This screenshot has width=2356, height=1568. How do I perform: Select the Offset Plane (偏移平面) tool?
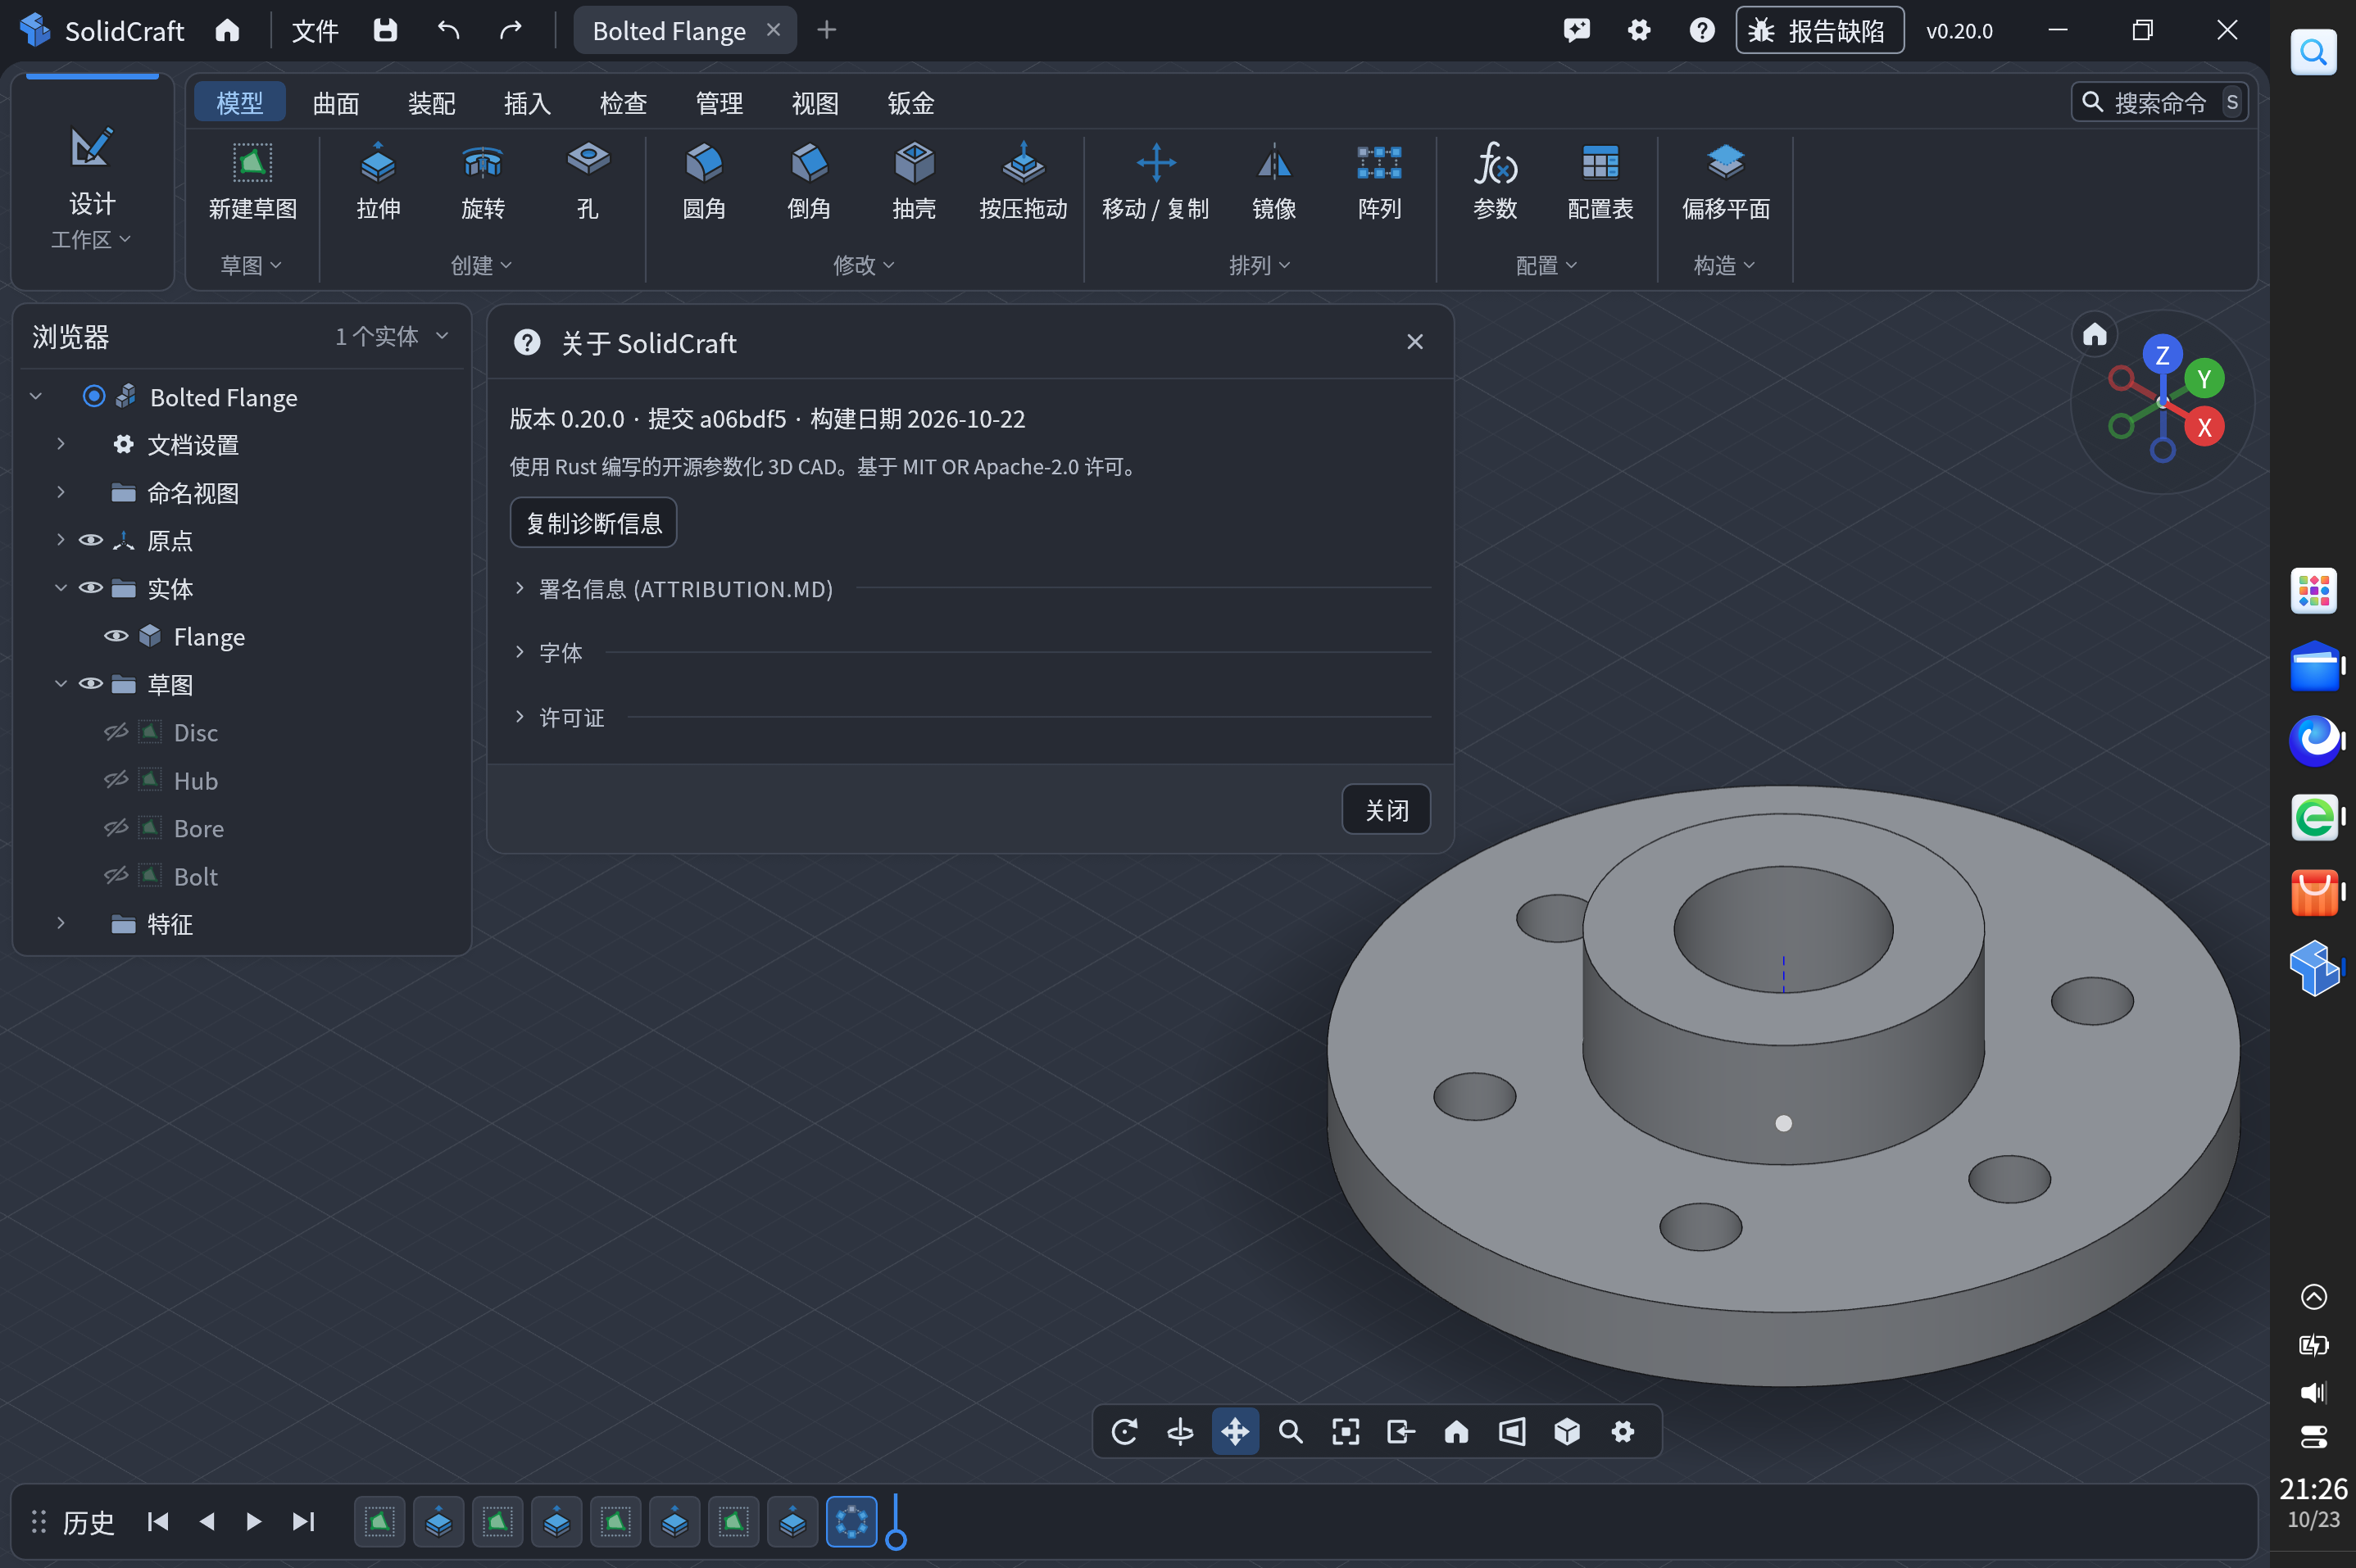pos(1725,182)
